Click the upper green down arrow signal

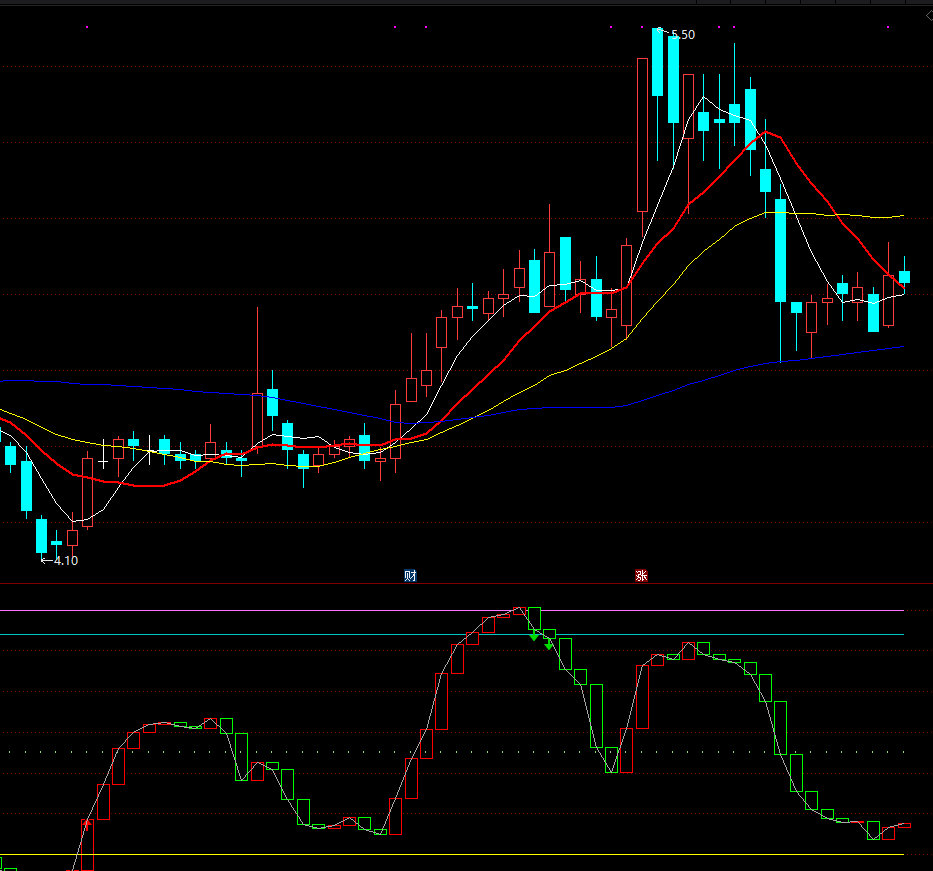click(x=534, y=637)
